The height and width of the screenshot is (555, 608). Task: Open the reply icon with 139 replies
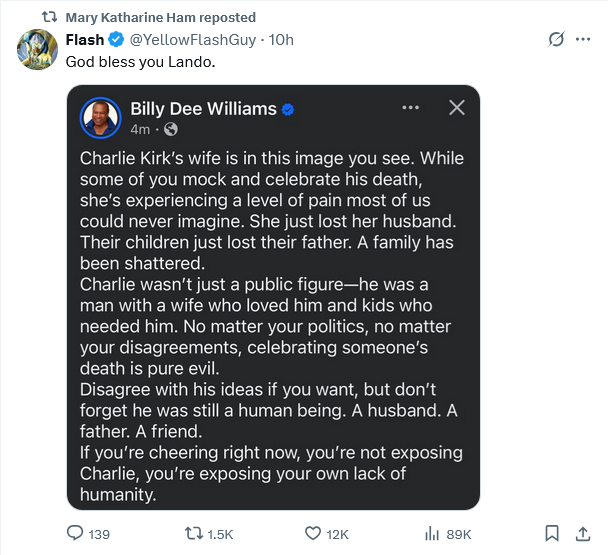75,534
